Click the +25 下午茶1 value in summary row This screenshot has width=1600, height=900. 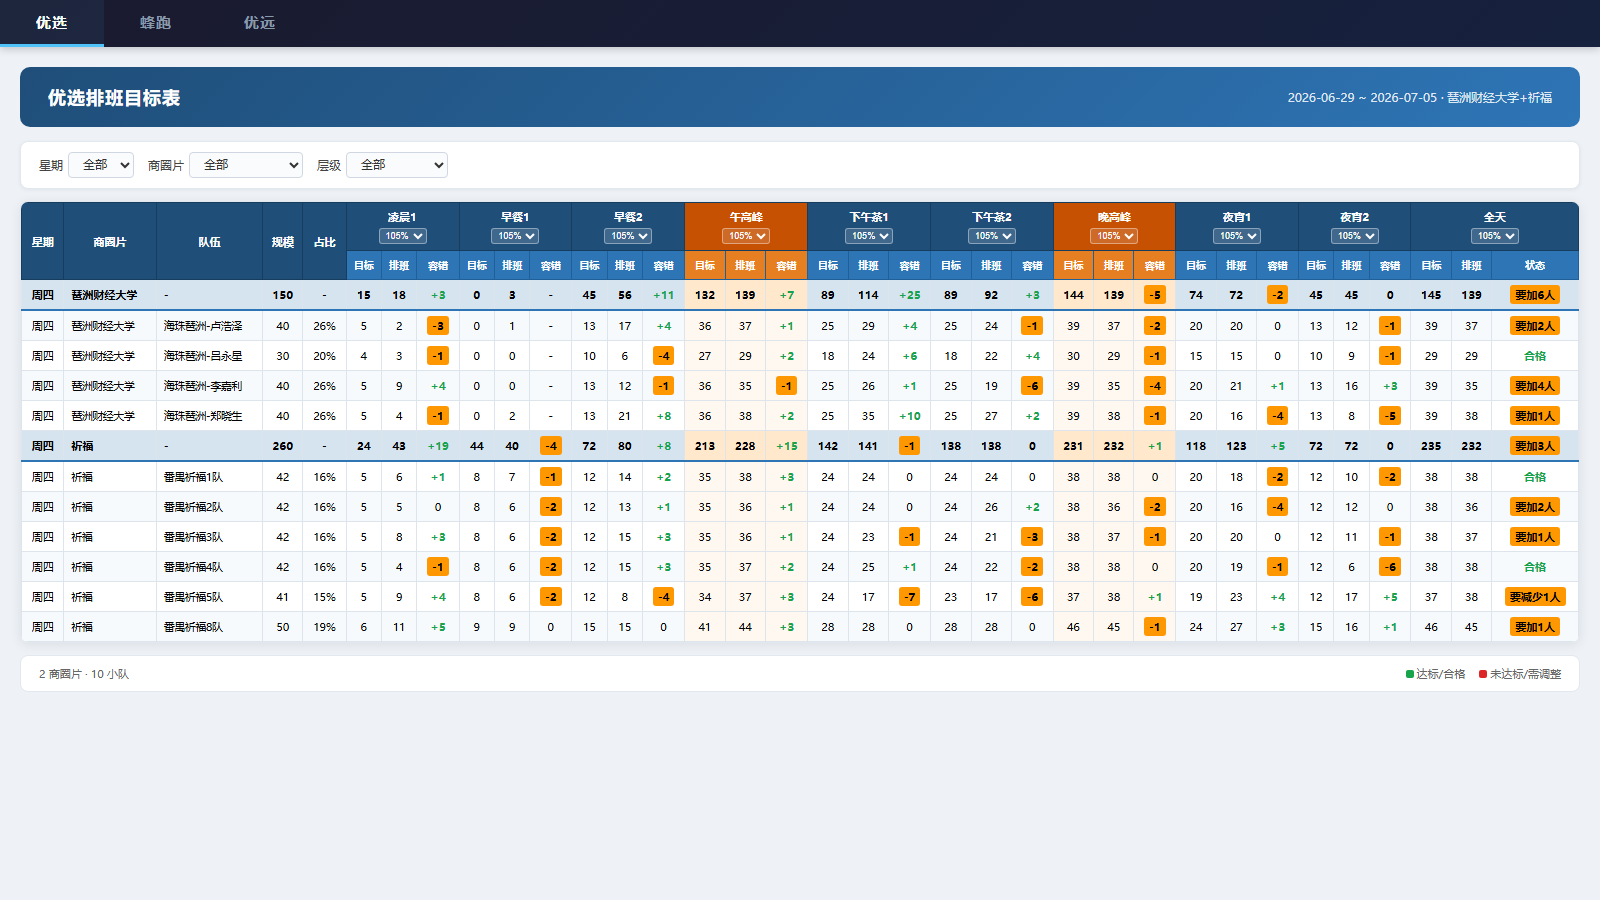(x=910, y=295)
